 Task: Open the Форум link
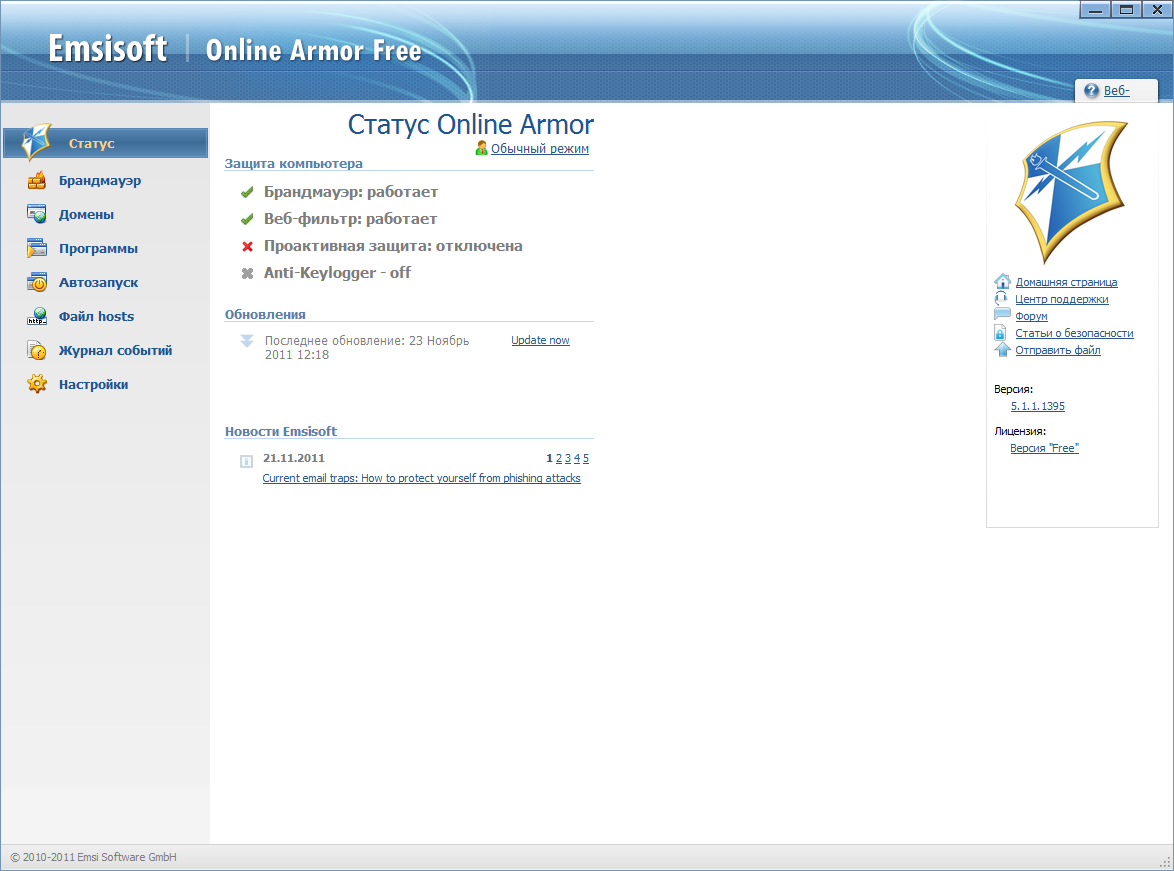coord(1031,316)
